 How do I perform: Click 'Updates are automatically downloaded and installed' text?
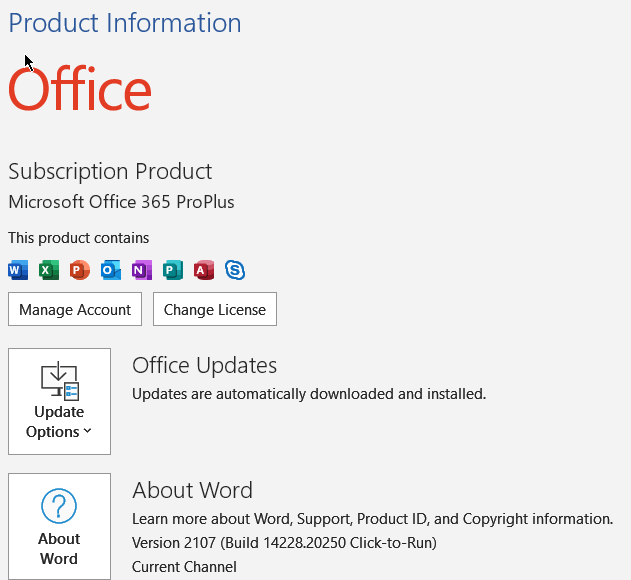309,394
